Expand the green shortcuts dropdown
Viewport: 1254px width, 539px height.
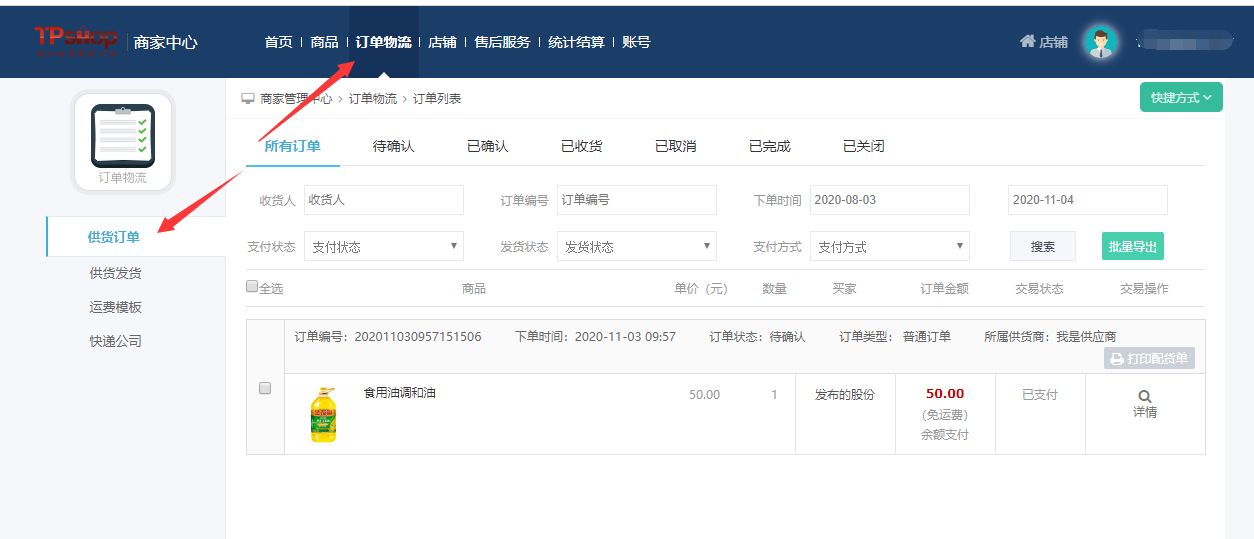pos(1181,98)
